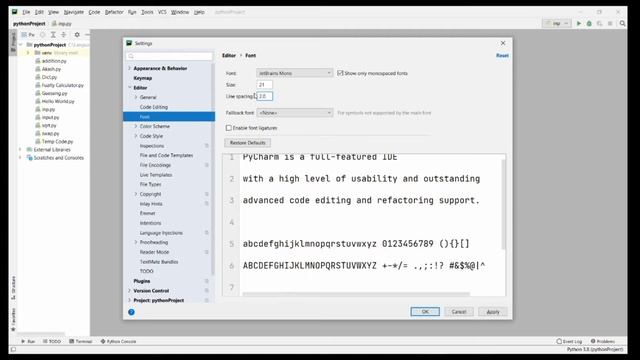Click Apply in Settings dialog
The height and width of the screenshot is (360, 640).
(493, 312)
